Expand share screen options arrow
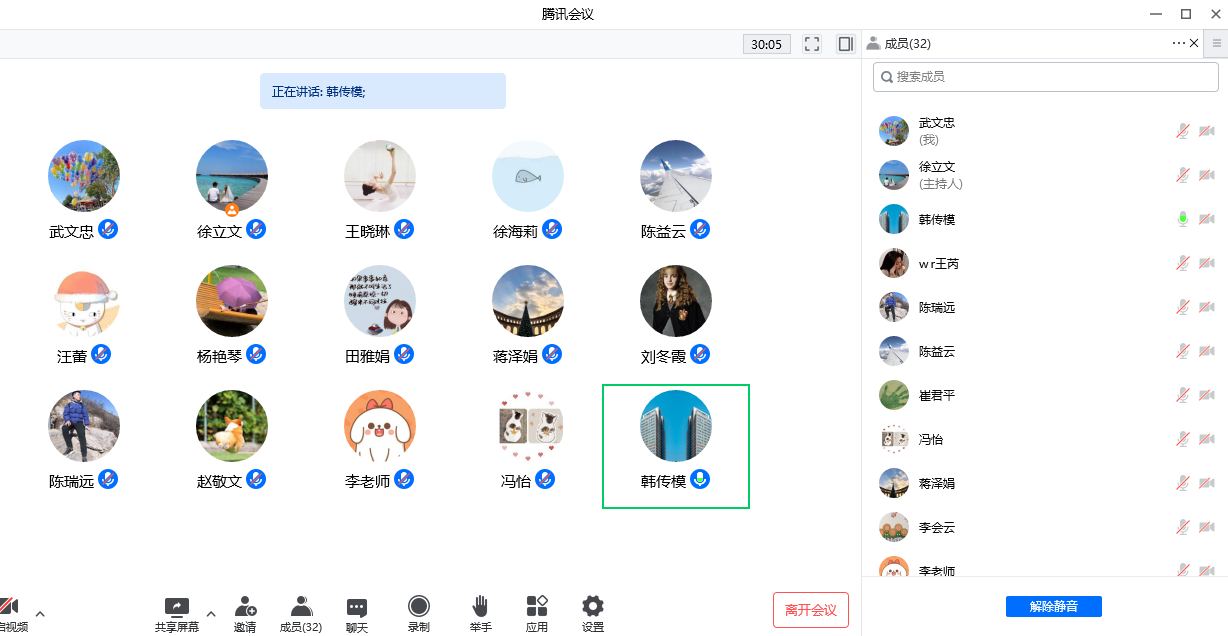 pyautogui.click(x=210, y=614)
